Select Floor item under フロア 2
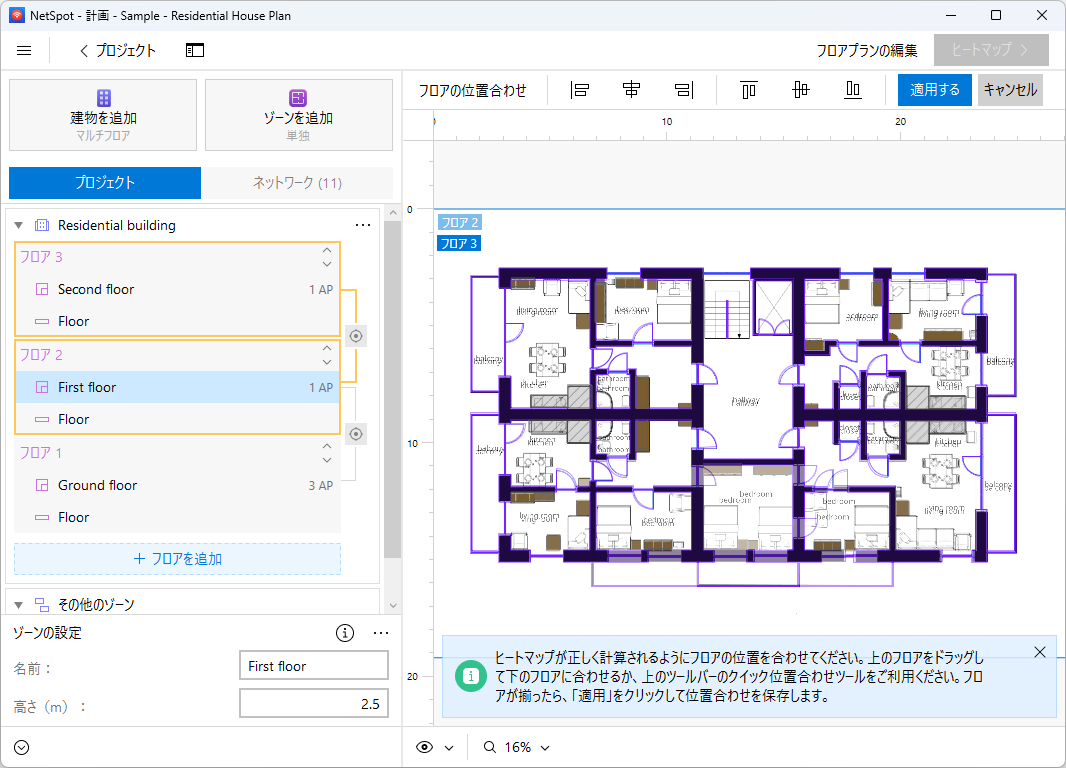1066x768 pixels. coord(177,419)
